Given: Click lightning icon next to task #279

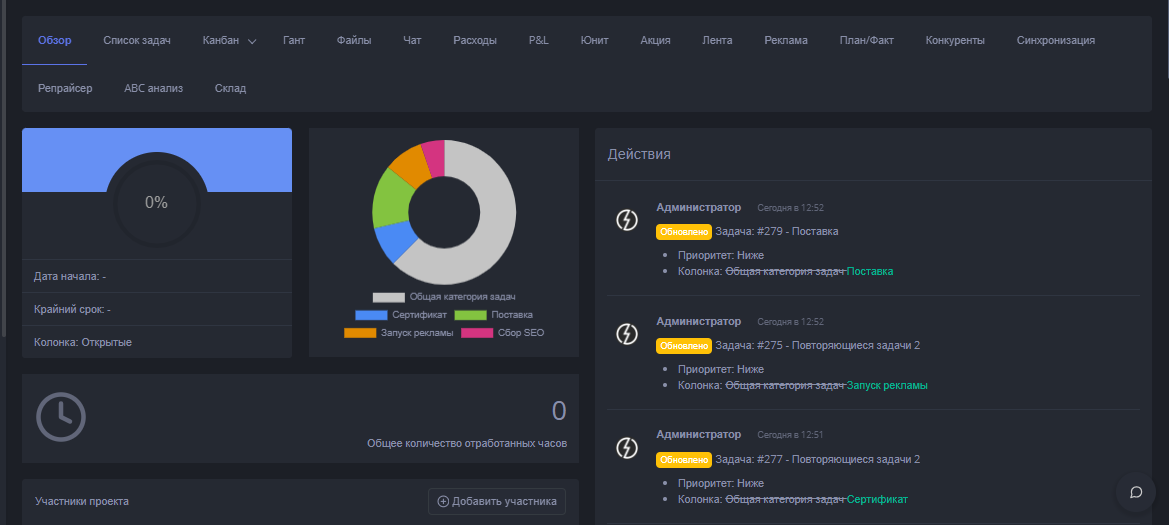Looking at the screenshot, I should (626, 220).
